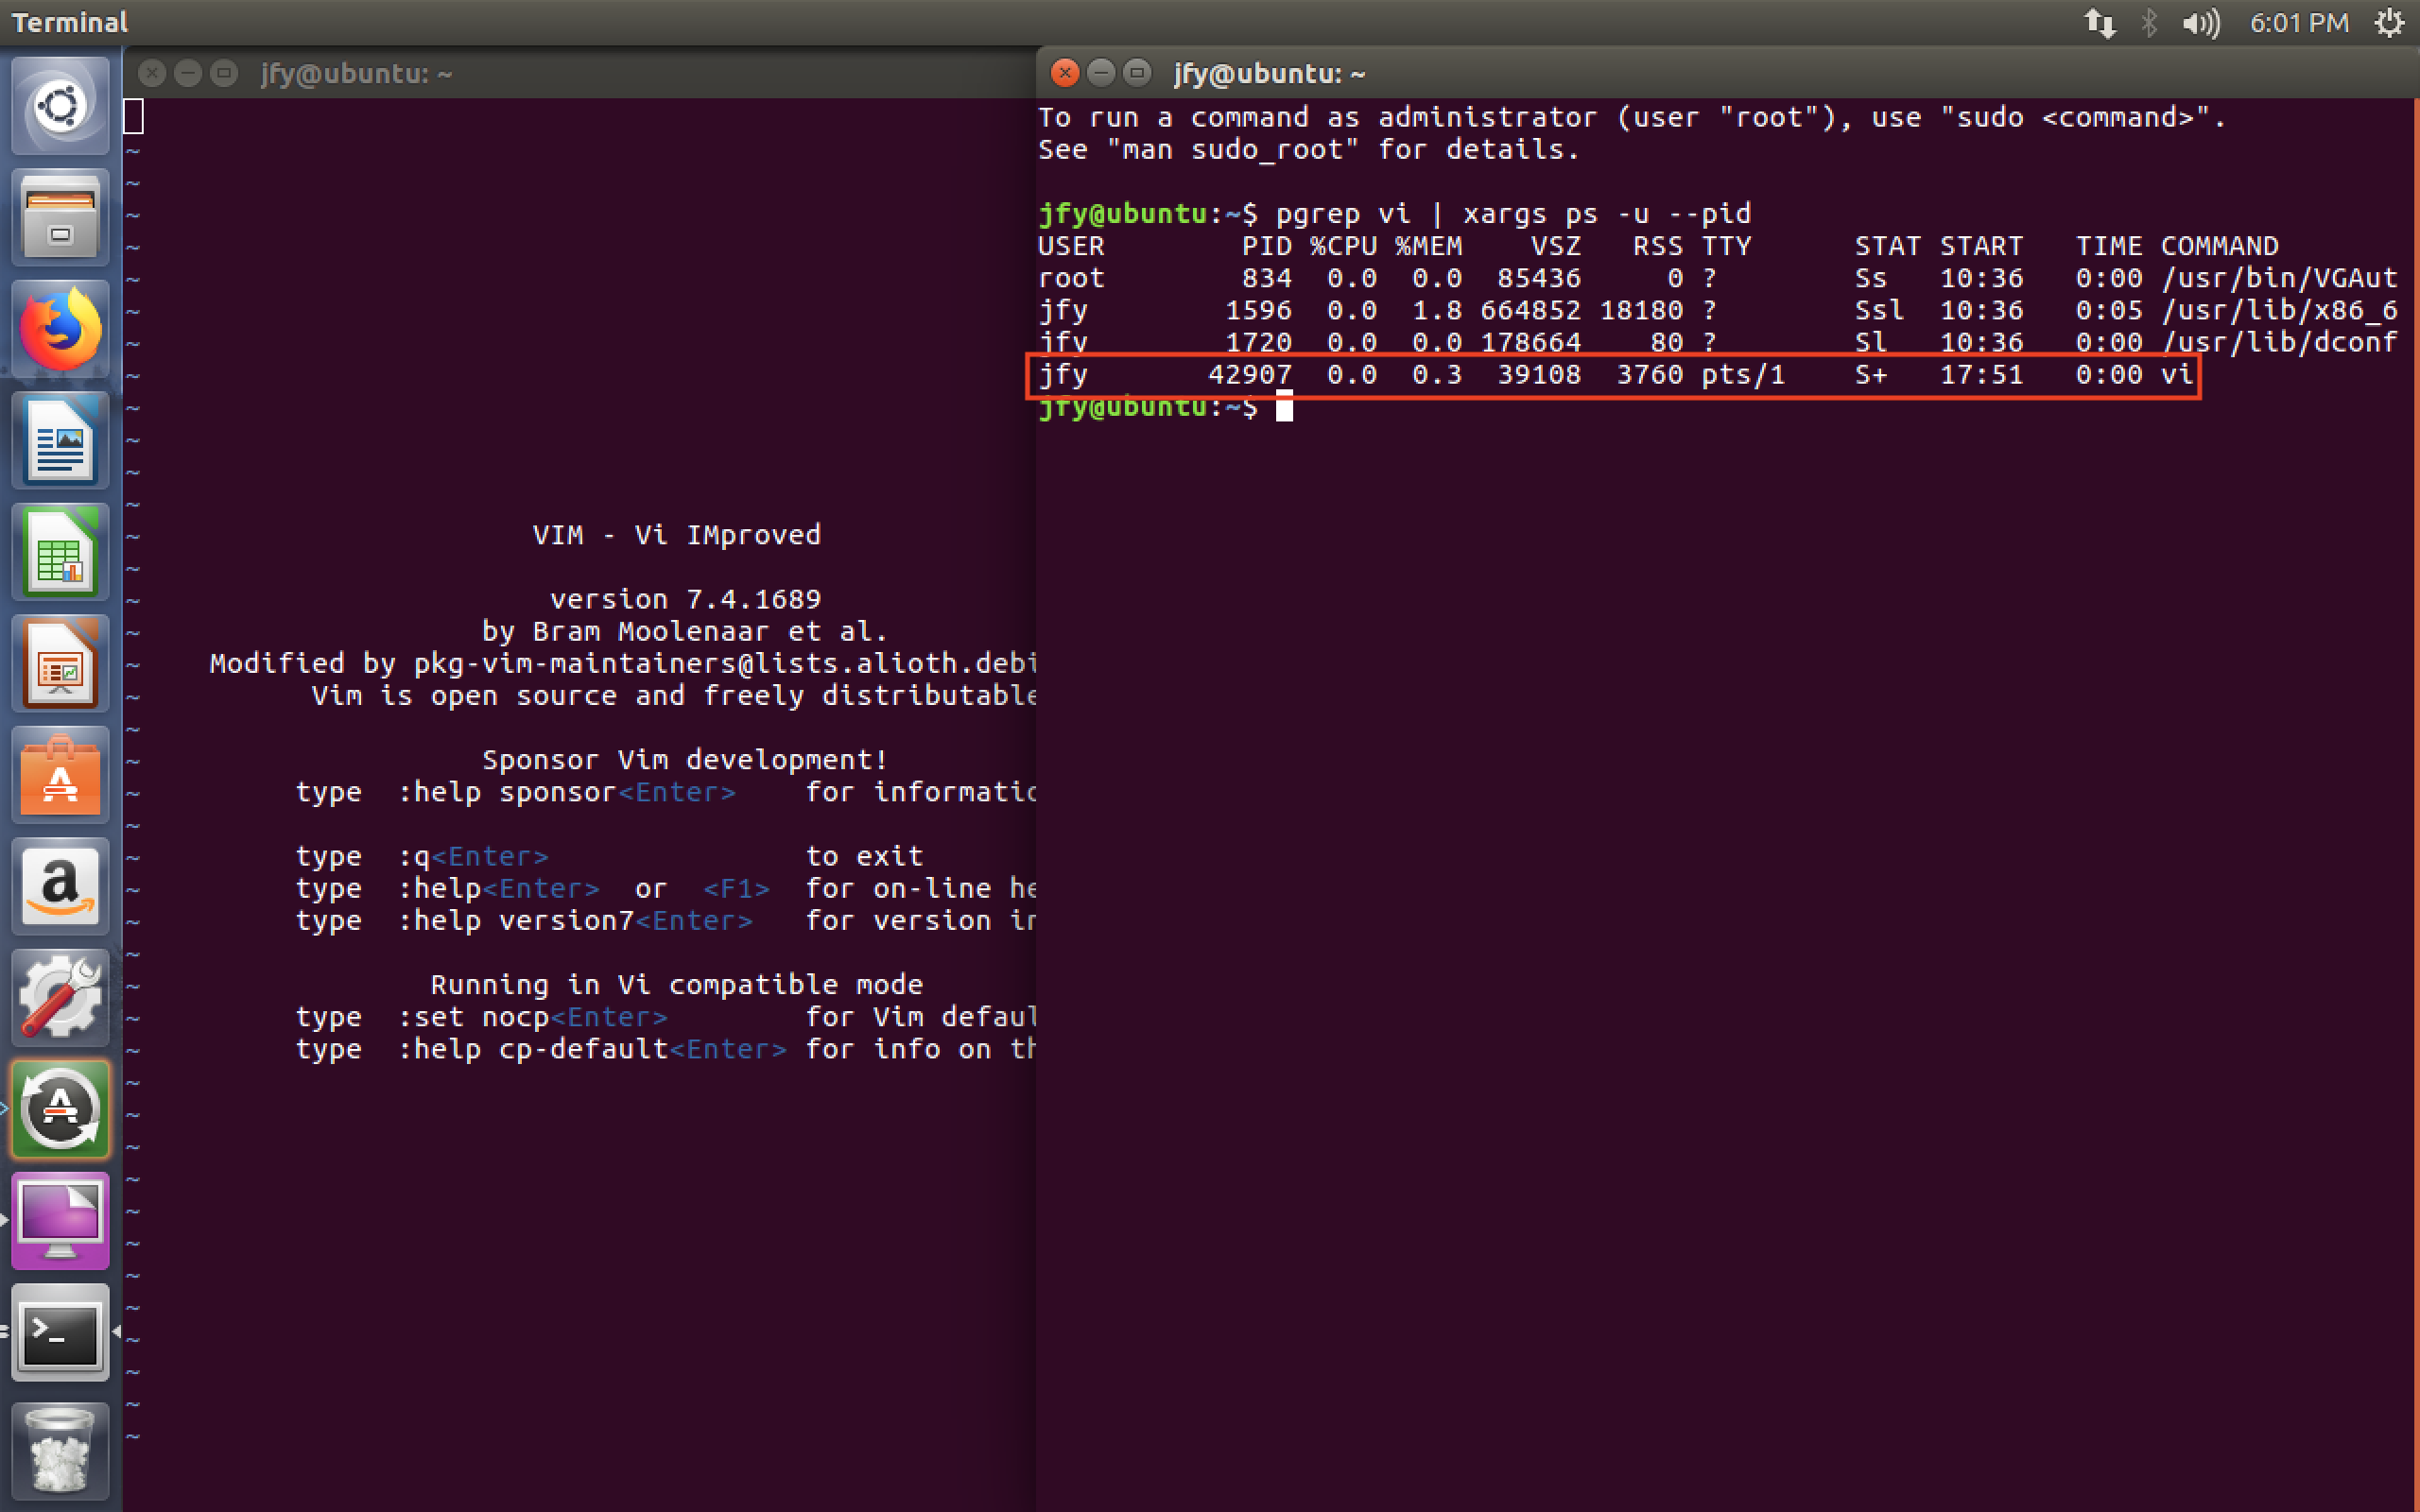Image resolution: width=2420 pixels, height=1512 pixels.
Task: Minimize the background vim terminal window
Action: [x=188, y=72]
